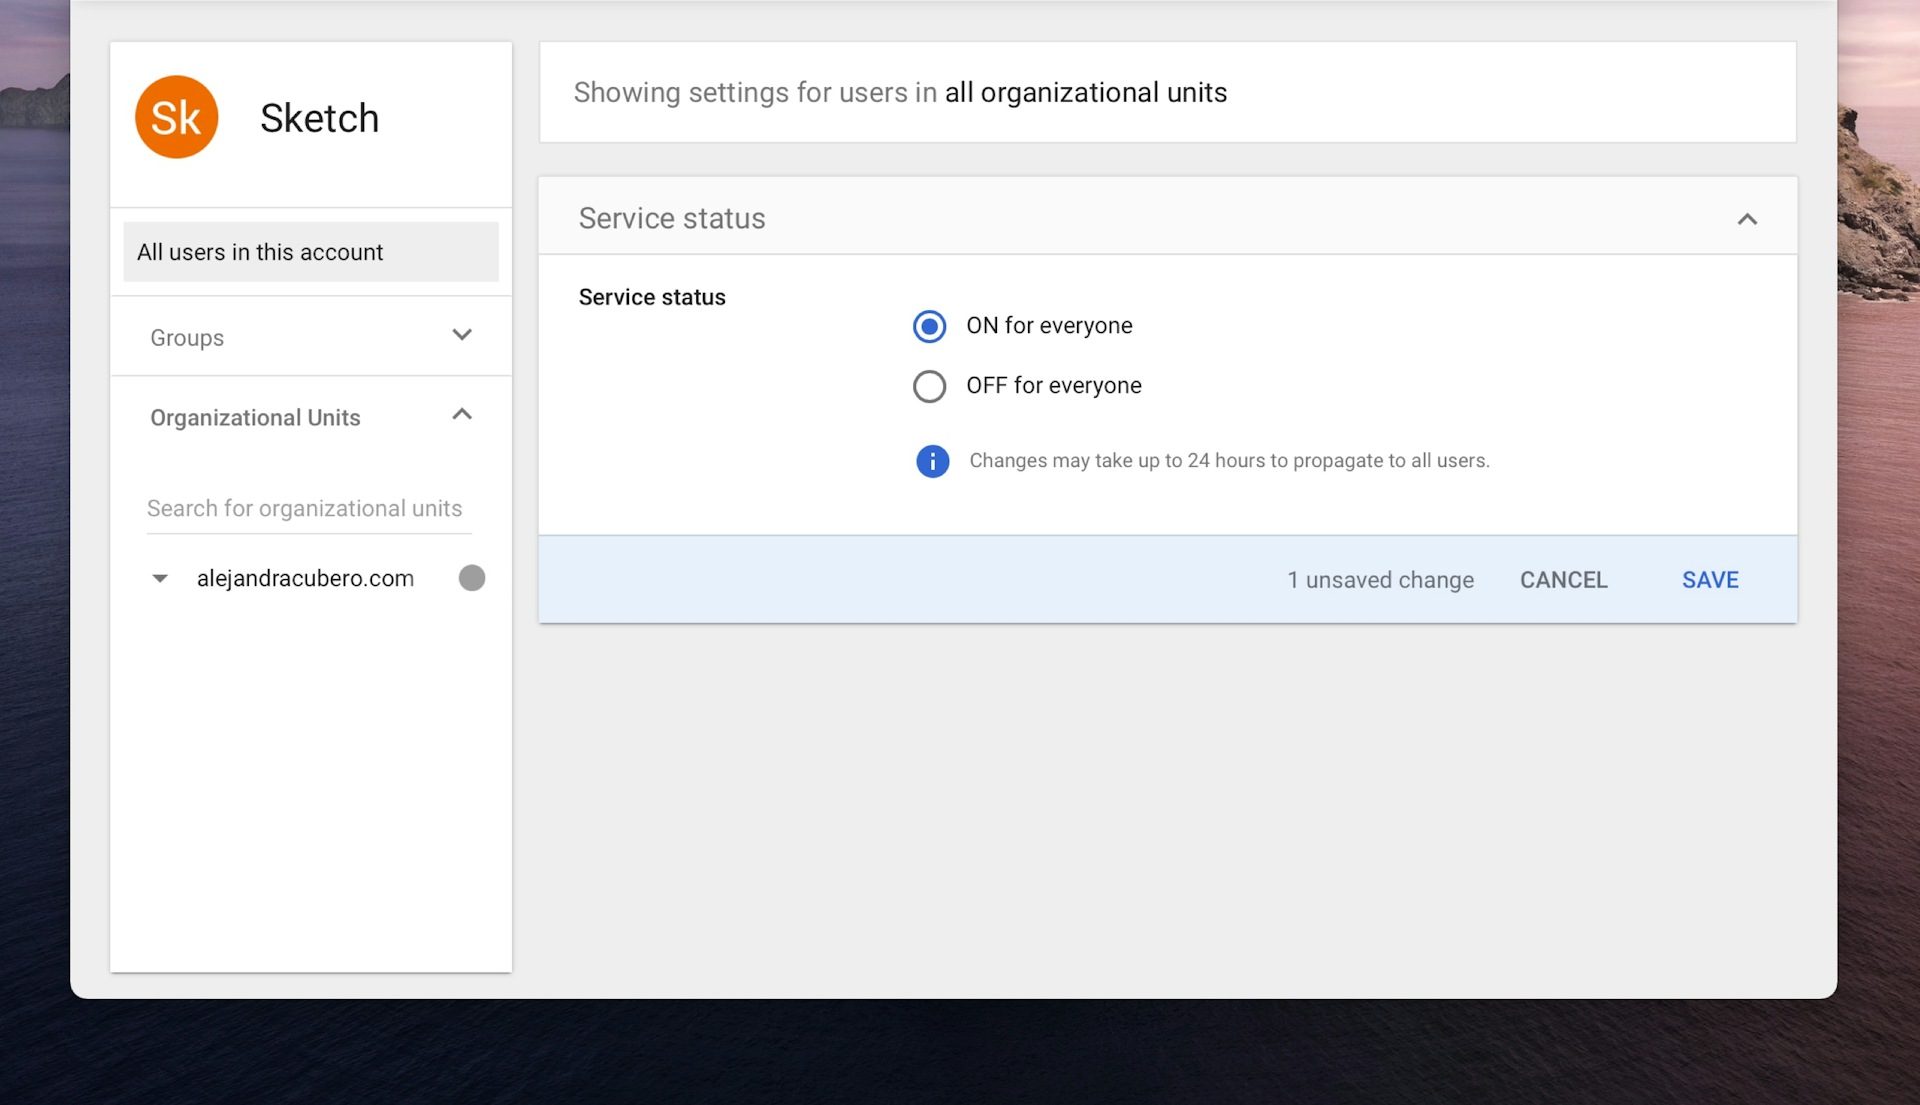This screenshot has height=1105, width=1920.
Task: Click the 1 unsaved change indicator
Action: (1381, 579)
